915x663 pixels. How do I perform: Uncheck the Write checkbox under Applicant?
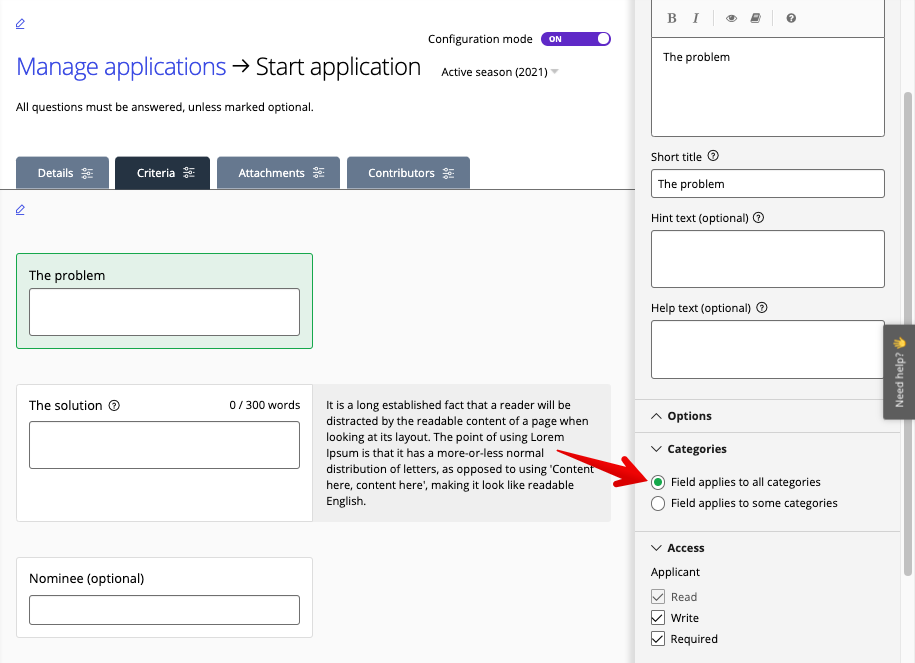658,617
